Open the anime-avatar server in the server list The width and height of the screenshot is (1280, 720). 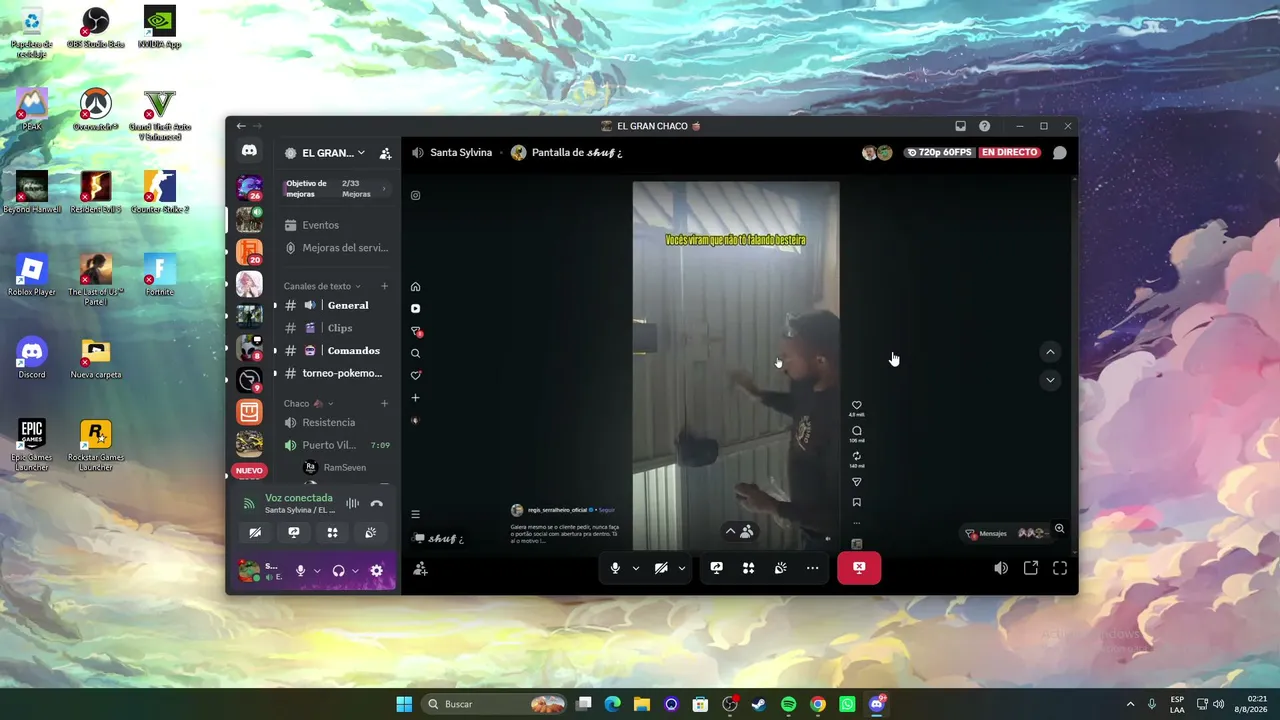[x=249, y=283]
